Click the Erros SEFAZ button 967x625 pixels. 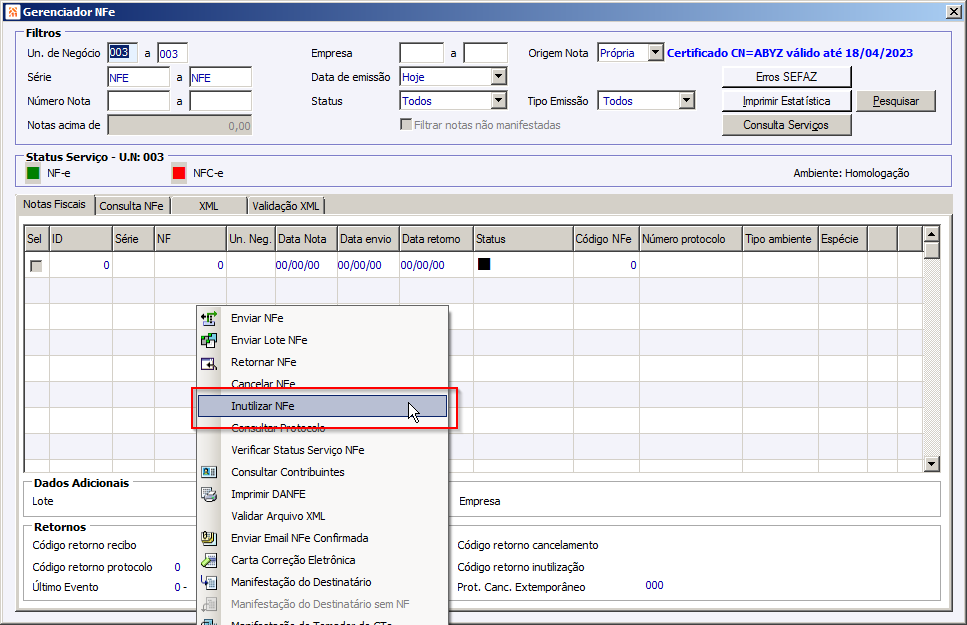click(786, 77)
